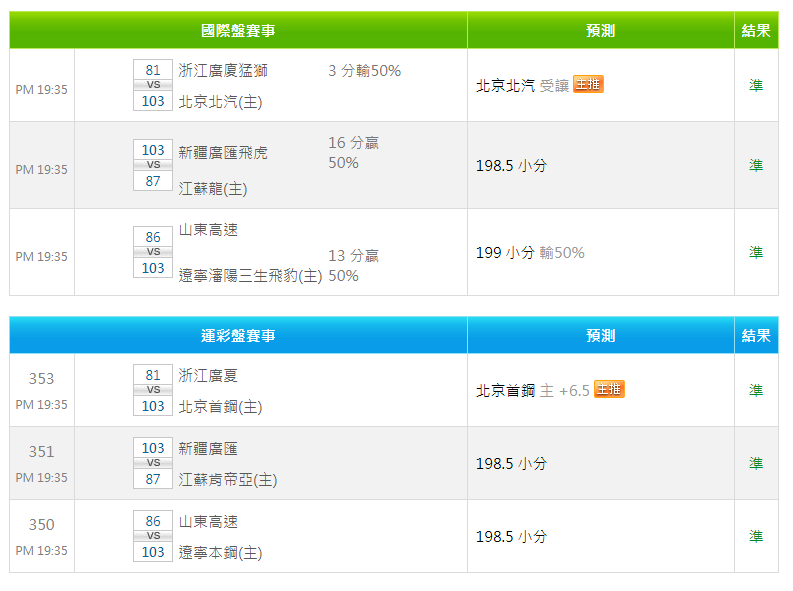Click score 87 next to 江蘇龍(主)

coord(153,180)
